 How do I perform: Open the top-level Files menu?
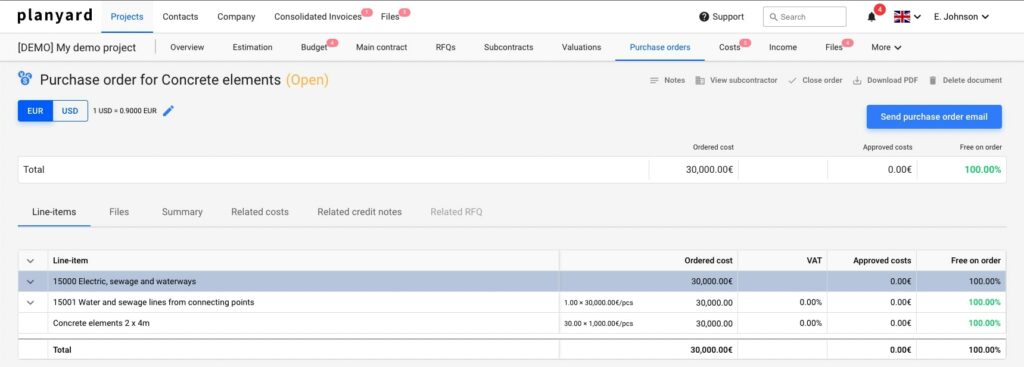pyautogui.click(x=390, y=17)
